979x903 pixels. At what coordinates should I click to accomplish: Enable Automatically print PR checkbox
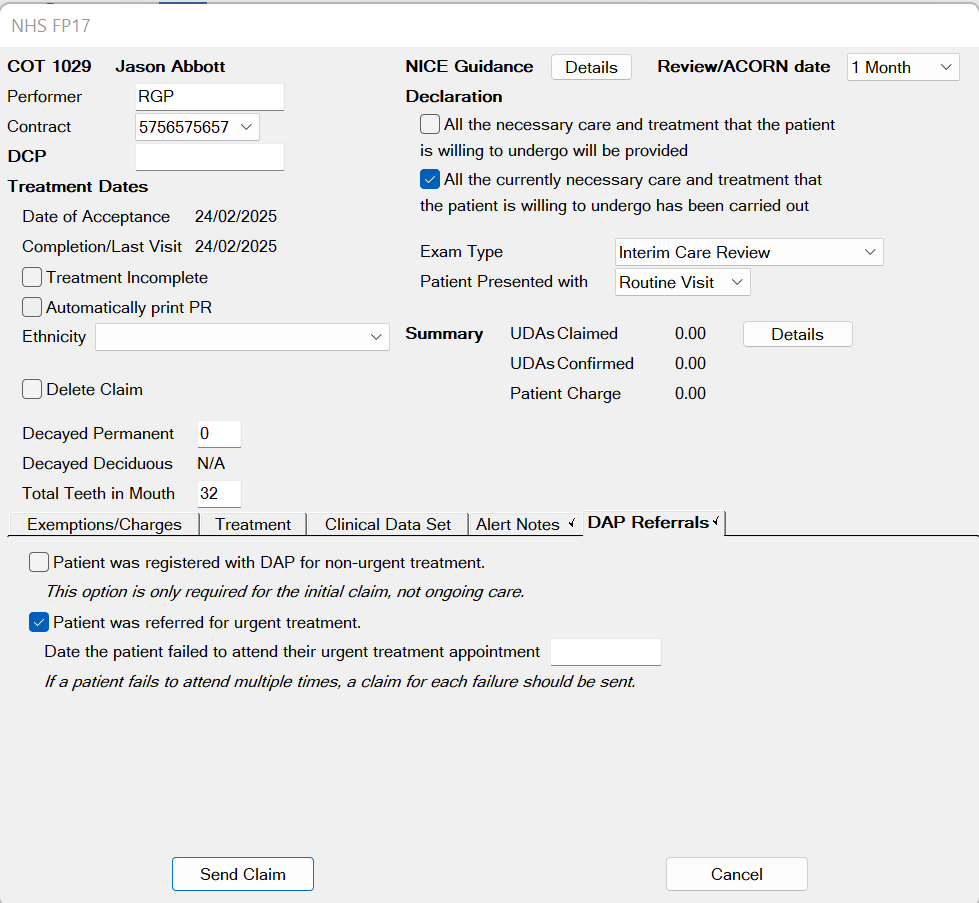tap(32, 307)
